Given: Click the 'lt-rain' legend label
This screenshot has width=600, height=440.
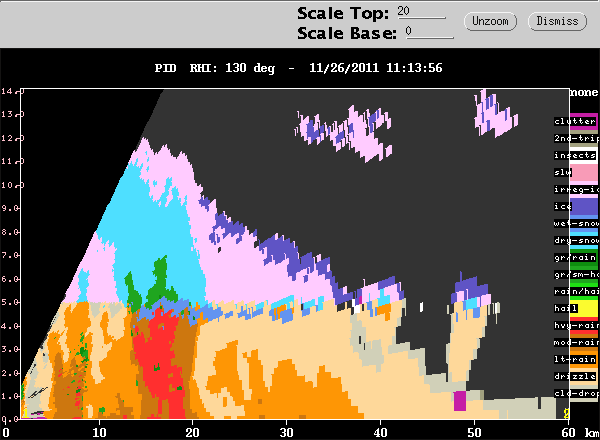Looking at the screenshot, I should [x=575, y=359].
